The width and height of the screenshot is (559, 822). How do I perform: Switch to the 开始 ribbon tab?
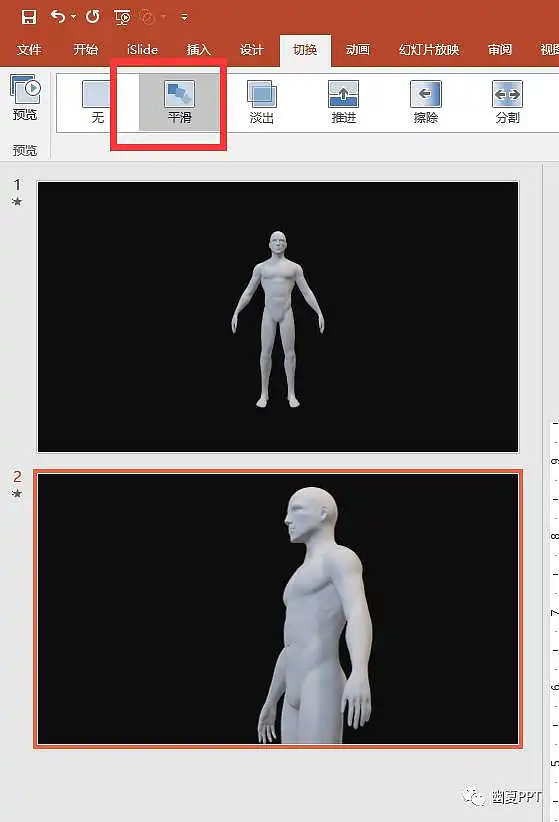85,50
